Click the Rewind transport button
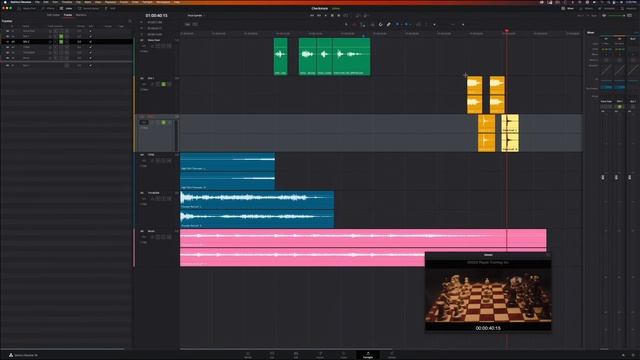 (312, 16)
